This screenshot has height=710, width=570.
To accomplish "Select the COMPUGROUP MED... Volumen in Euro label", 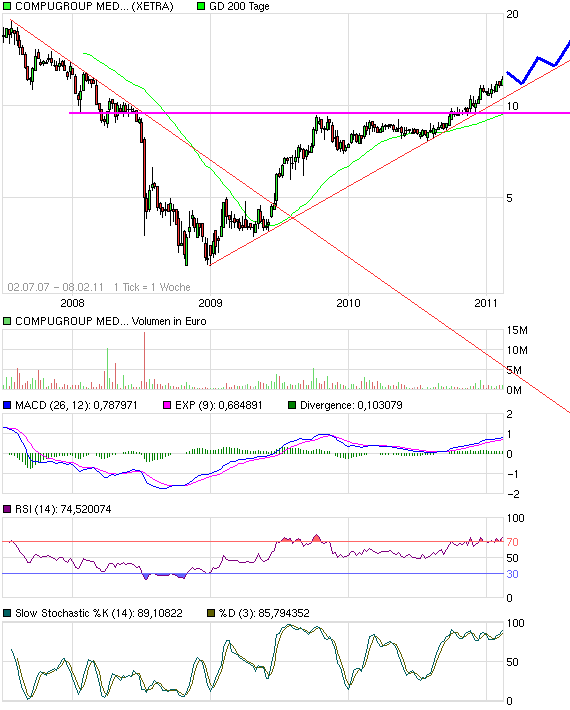I will pyautogui.click(x=111, y=321).
